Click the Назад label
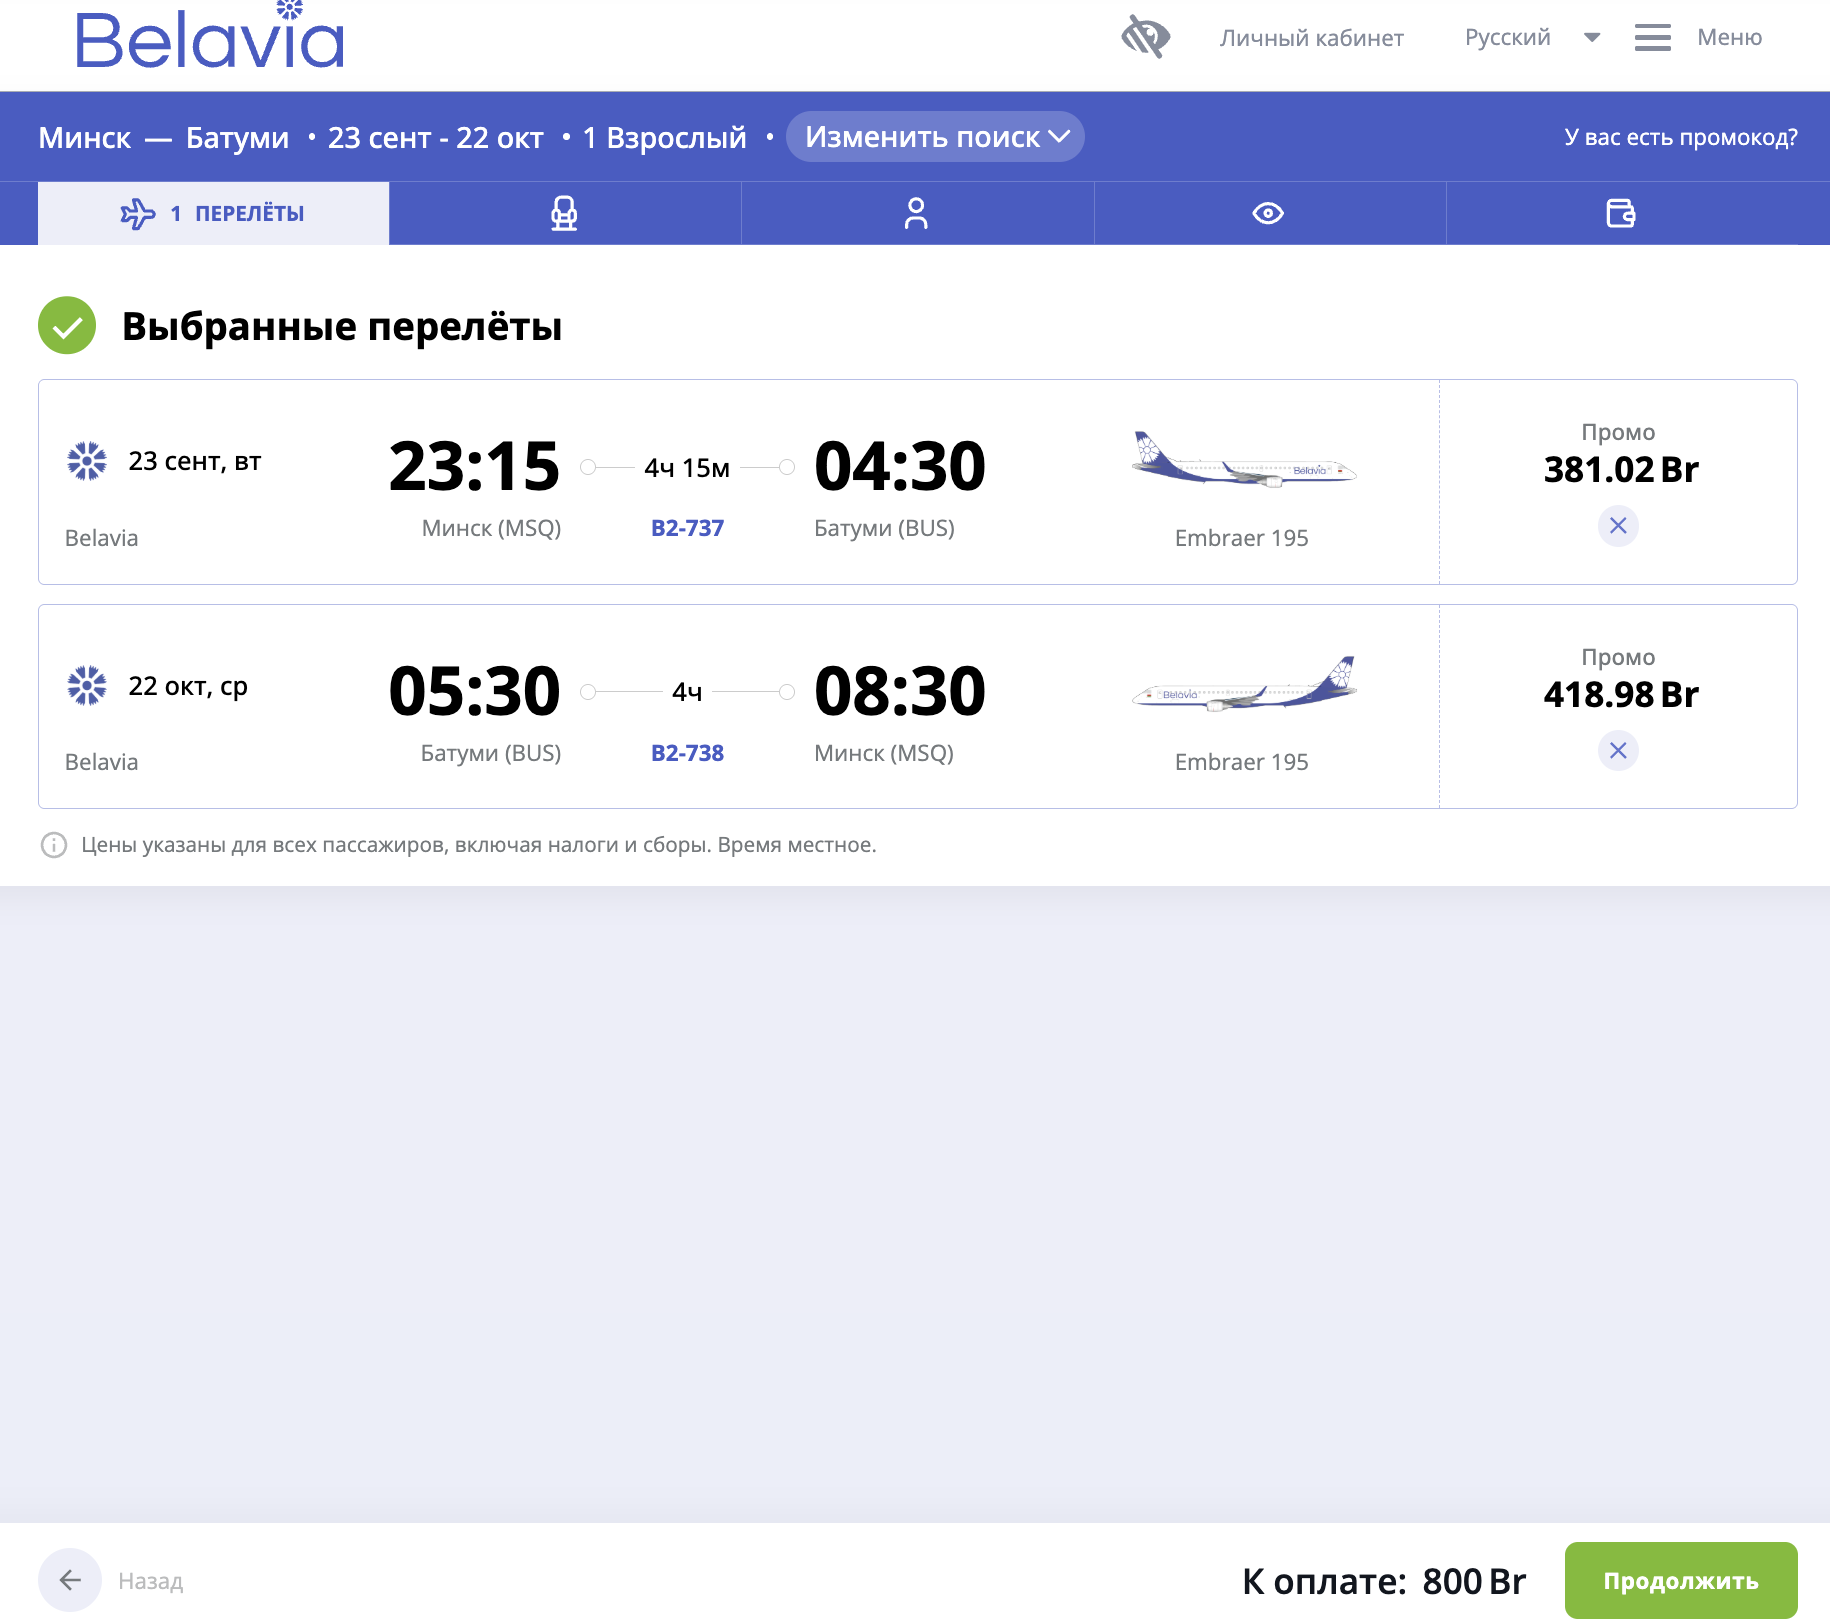1830x1624 pixels. click(x=151, y=1581)
